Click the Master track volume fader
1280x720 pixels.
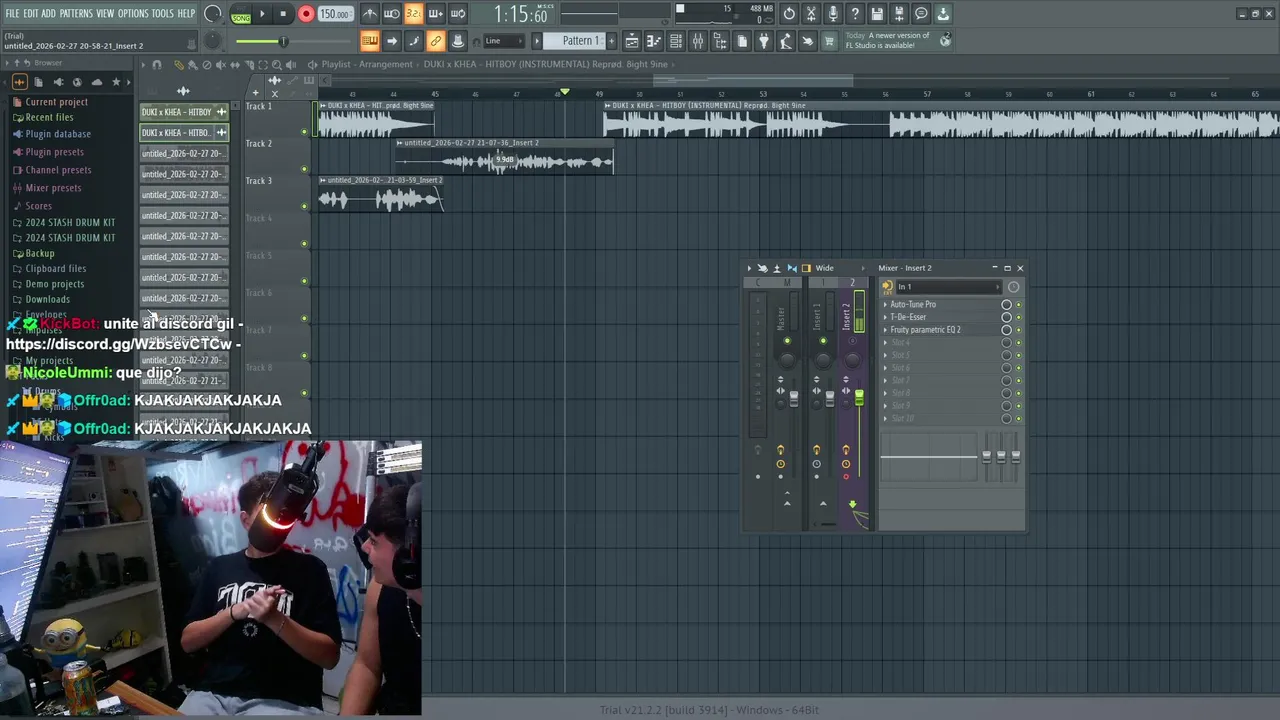[x=794, y=398]
